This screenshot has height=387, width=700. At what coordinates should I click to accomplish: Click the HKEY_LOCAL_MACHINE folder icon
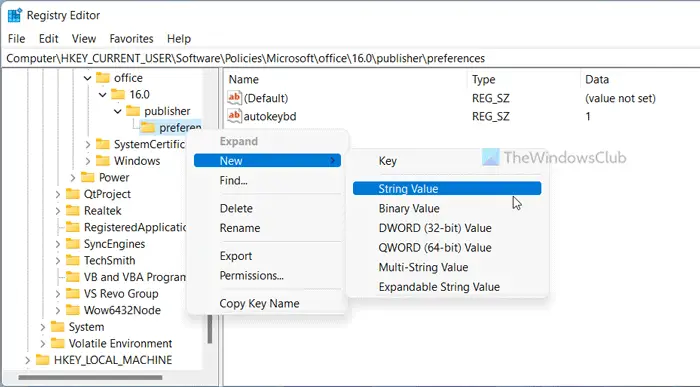[42, 360]
